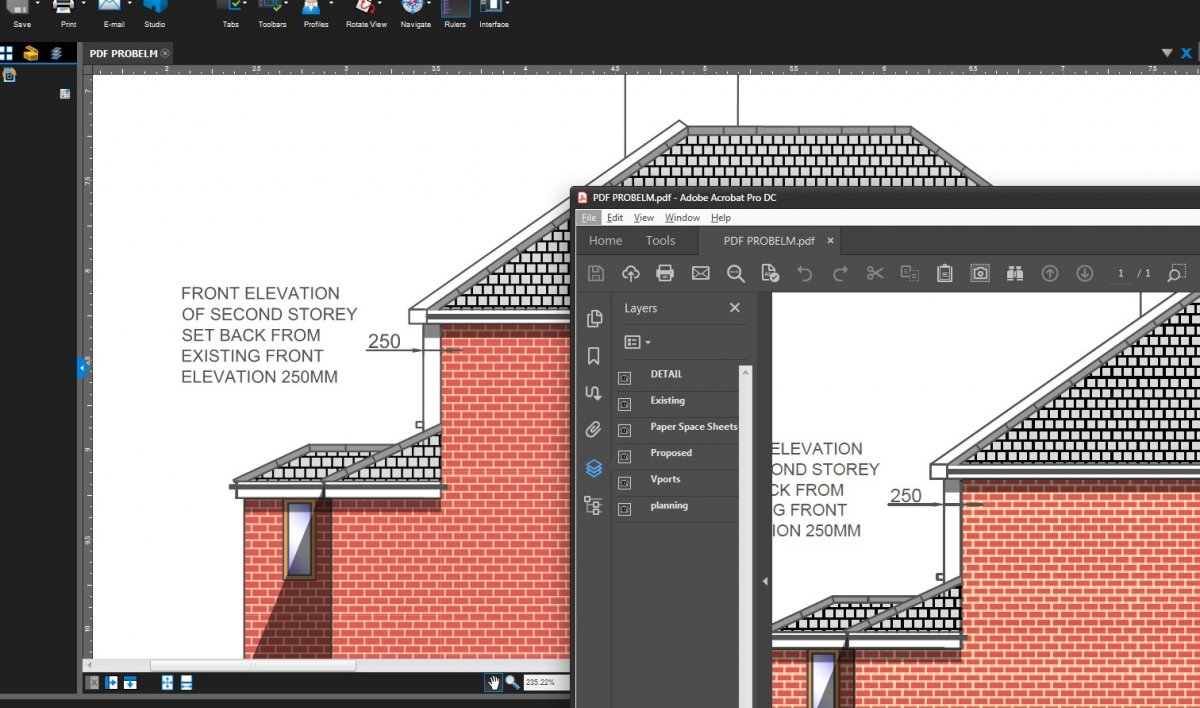
Task: Open the Layers panel options dropdown
Action: (637, 342)
